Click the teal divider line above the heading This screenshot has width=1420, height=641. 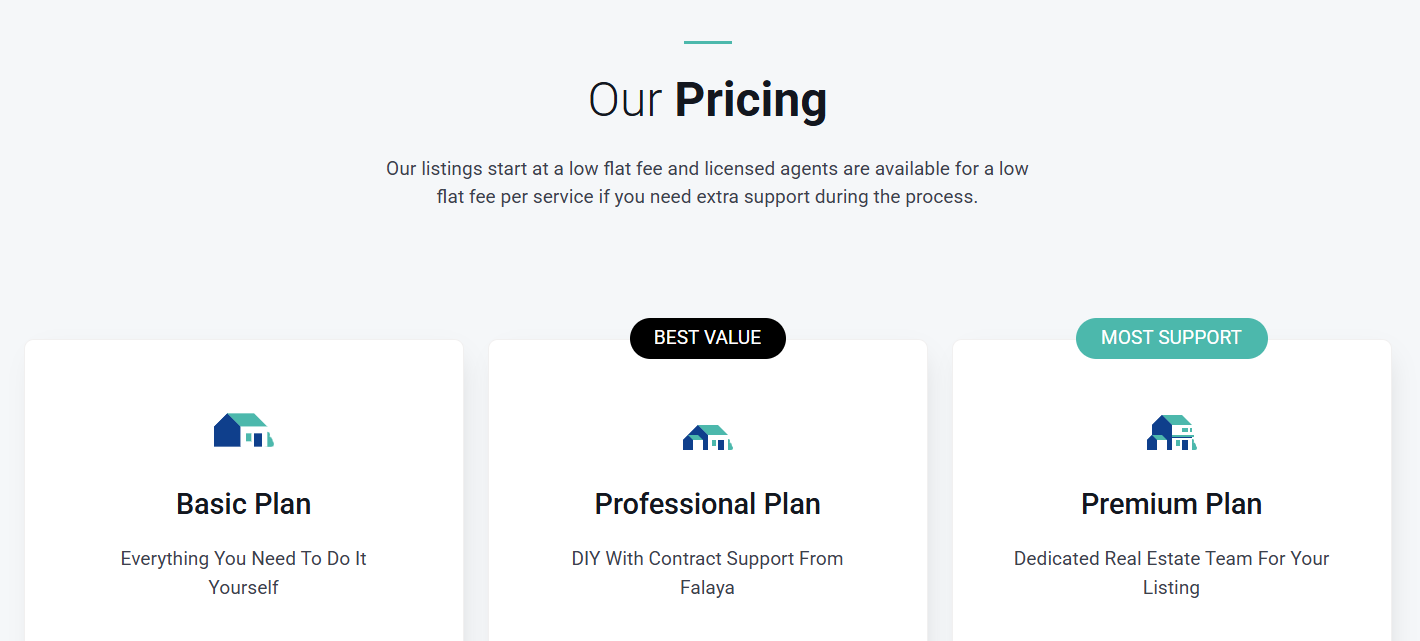(x=707, y=42)
